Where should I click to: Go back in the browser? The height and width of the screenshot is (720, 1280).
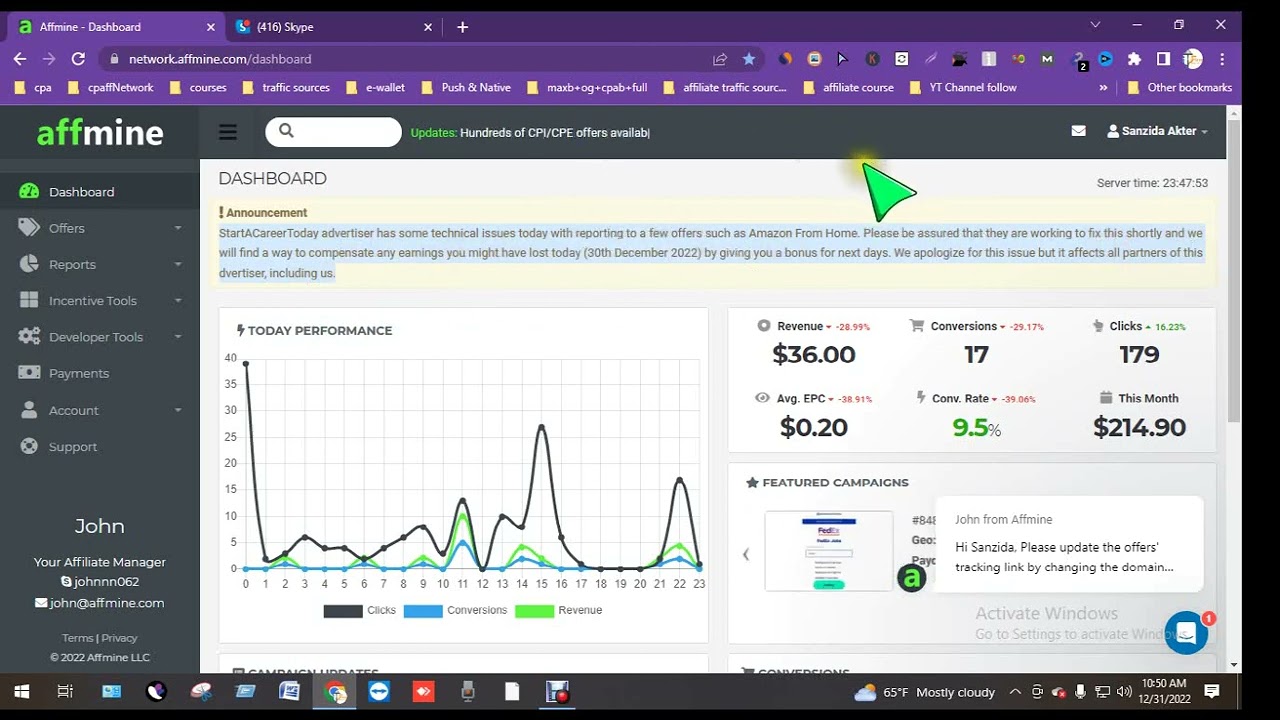coord(20,59)
